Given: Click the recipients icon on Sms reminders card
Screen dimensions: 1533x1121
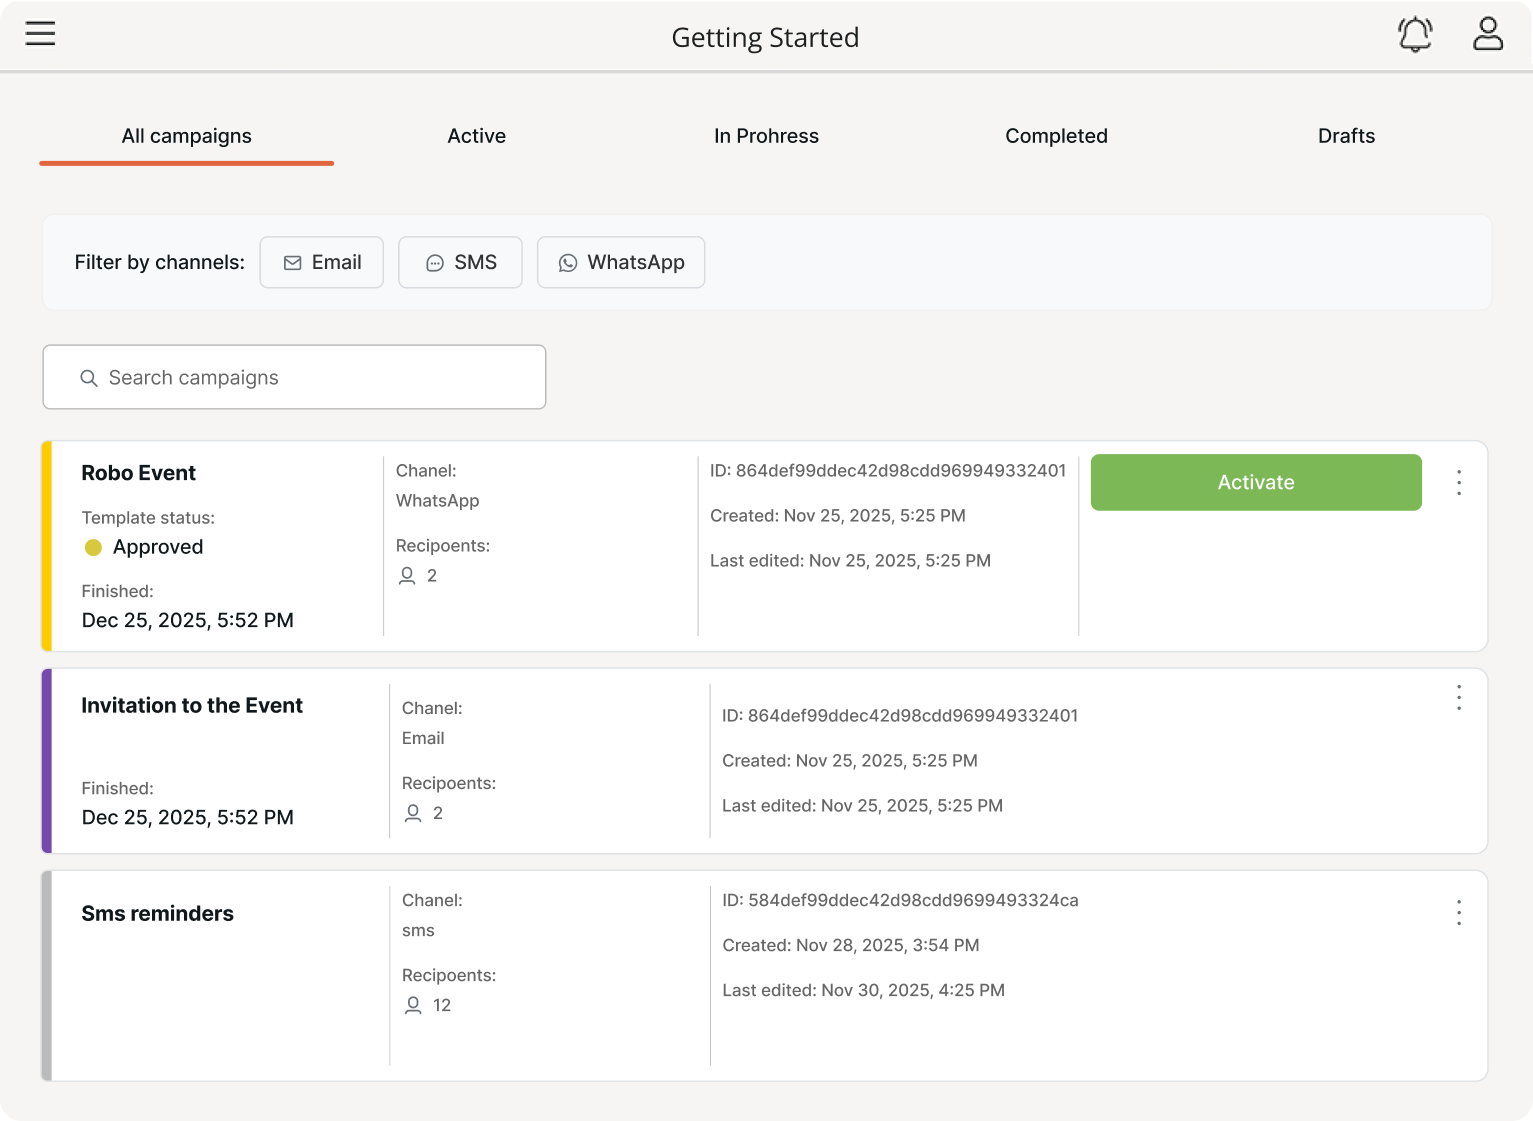Looking at the screenshot, I should click(x=413, y=1005).
